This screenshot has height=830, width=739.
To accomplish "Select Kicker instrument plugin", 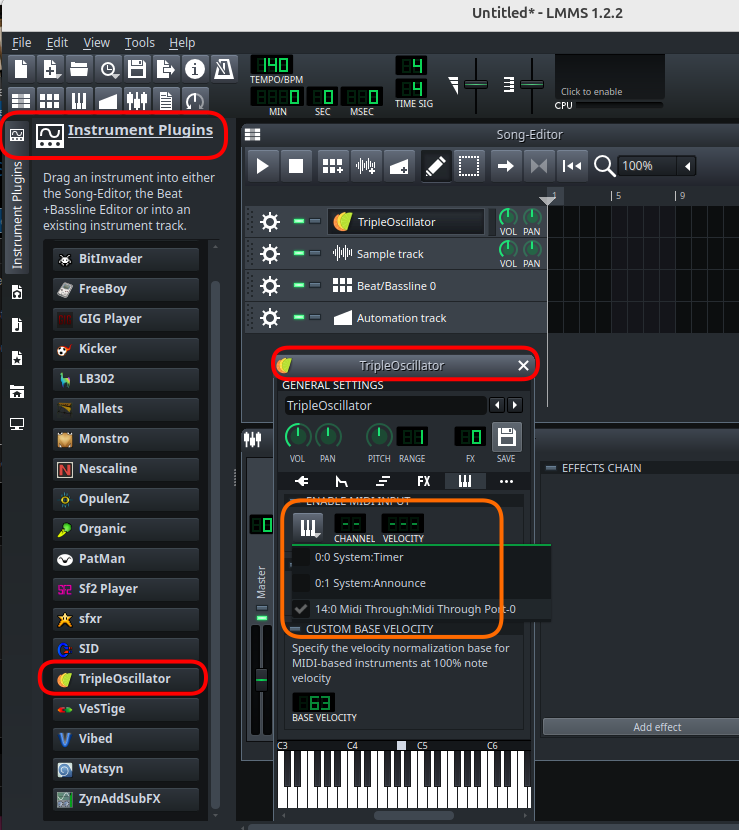I will (126, 349).
